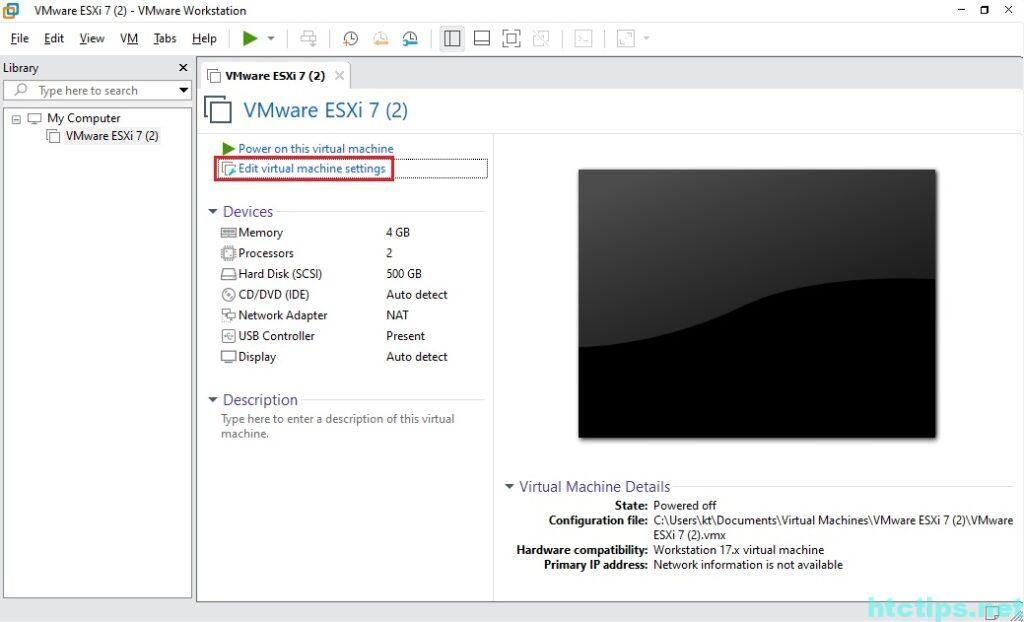Click the Powered off state value
Screen dimensions: 1024x622
[684, 505]
